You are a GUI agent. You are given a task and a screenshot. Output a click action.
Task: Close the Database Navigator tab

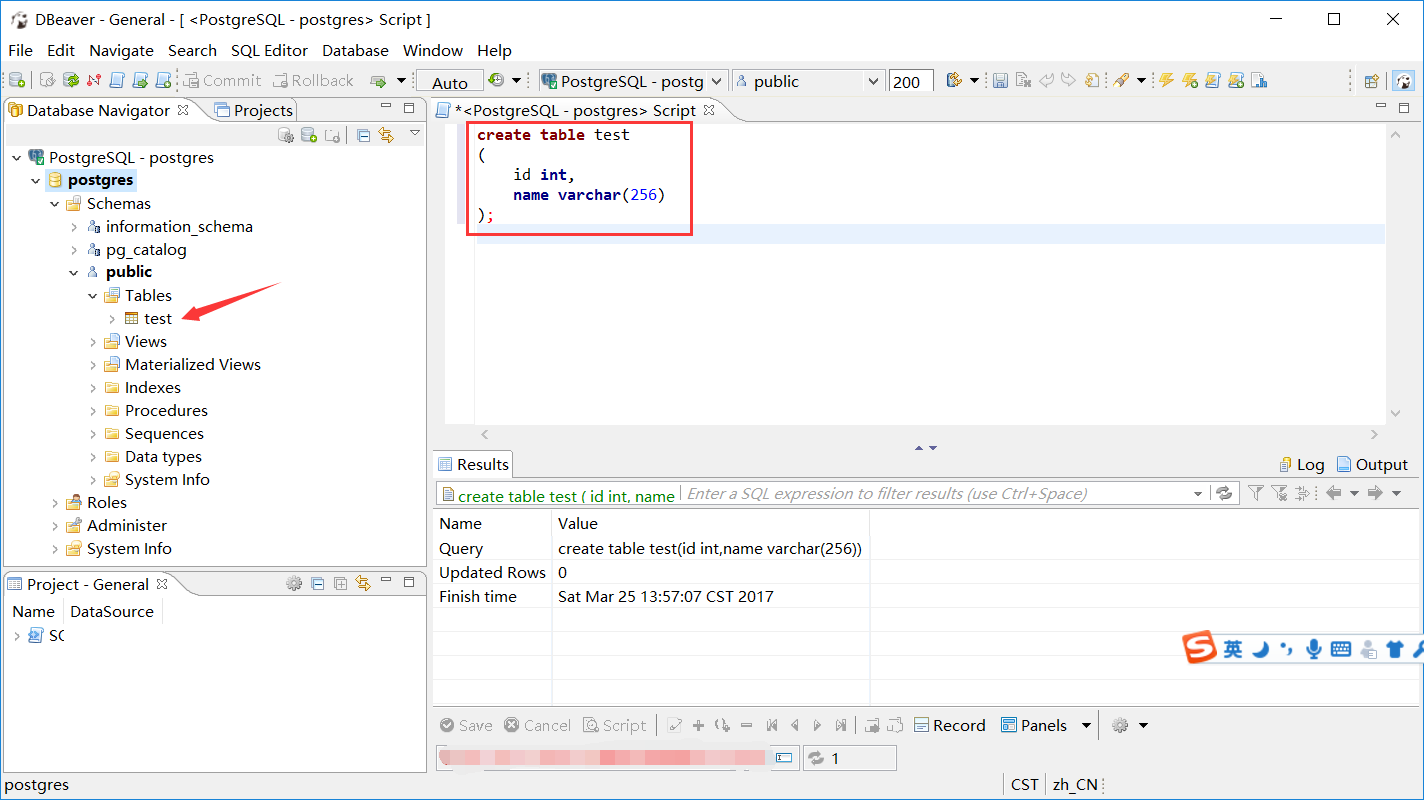tap(183, 110)
